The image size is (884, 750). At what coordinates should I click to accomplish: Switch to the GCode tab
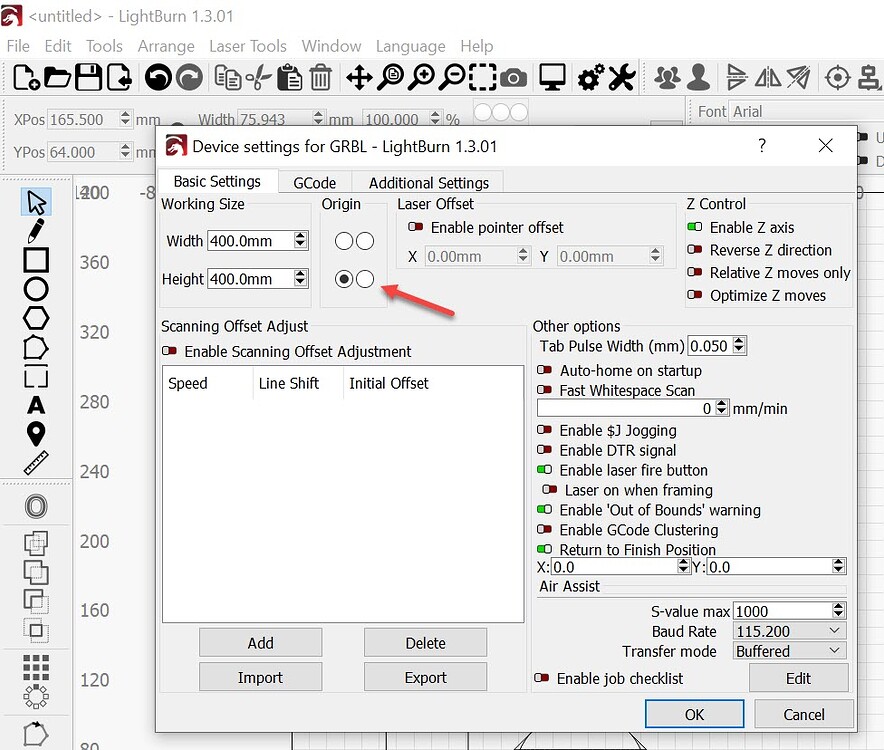pyautogui.click(x=314, y=183)
